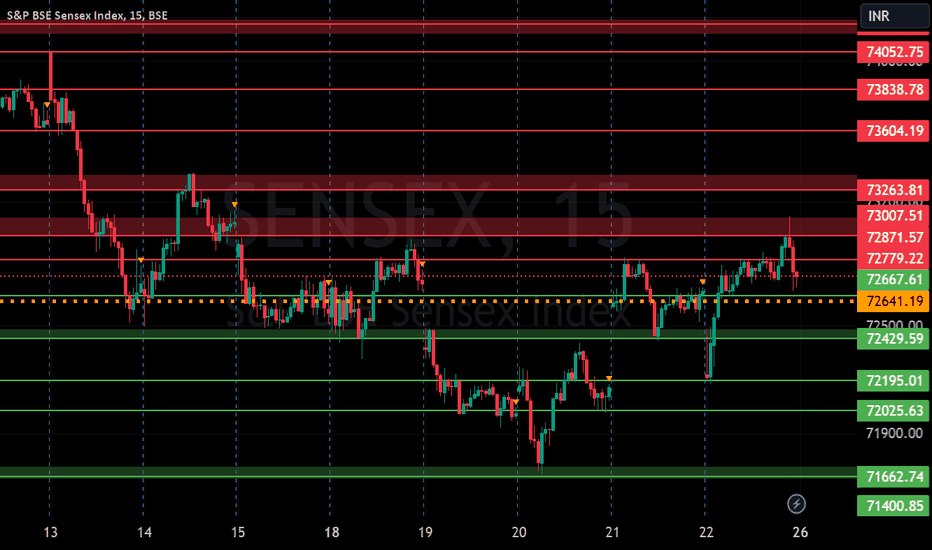Open the INR currency selector
Image resolution: width=932 pixels, height=550 pixels.
(x=895, y=16)
